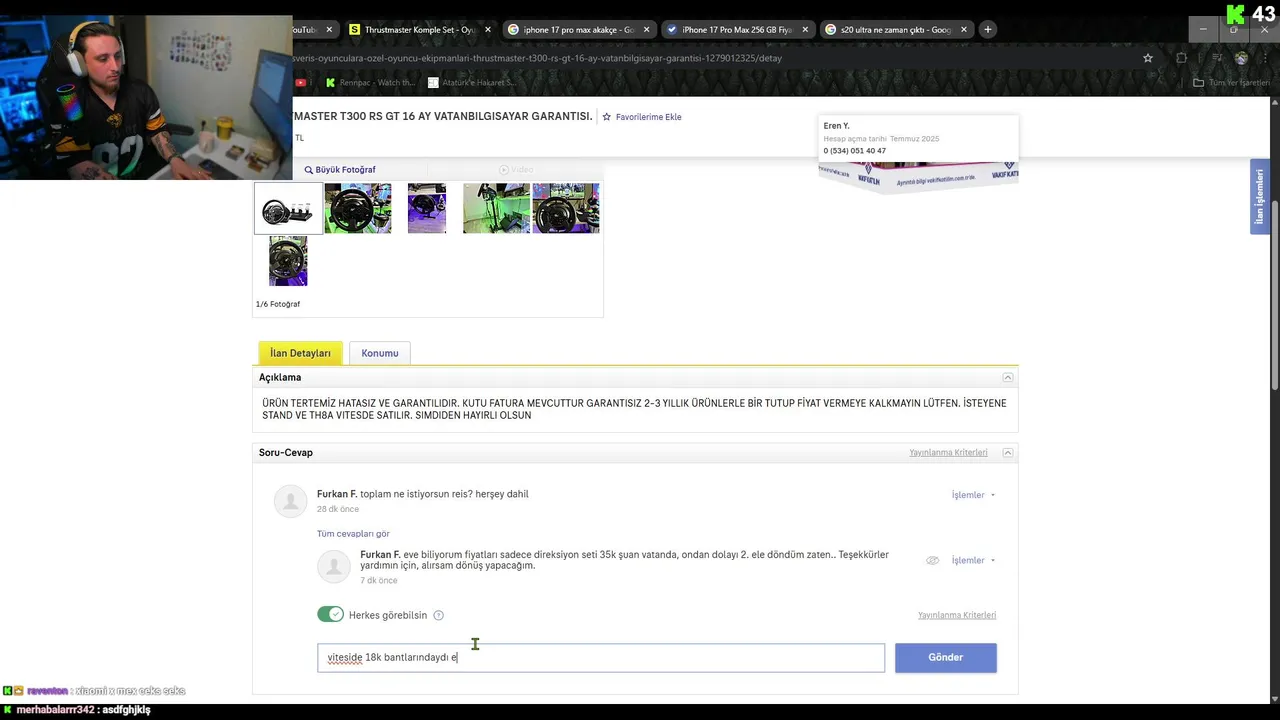Open a new browser tab with plus button
The height and width of the screenshot is (720, 1280).
(x=988, y=30)
